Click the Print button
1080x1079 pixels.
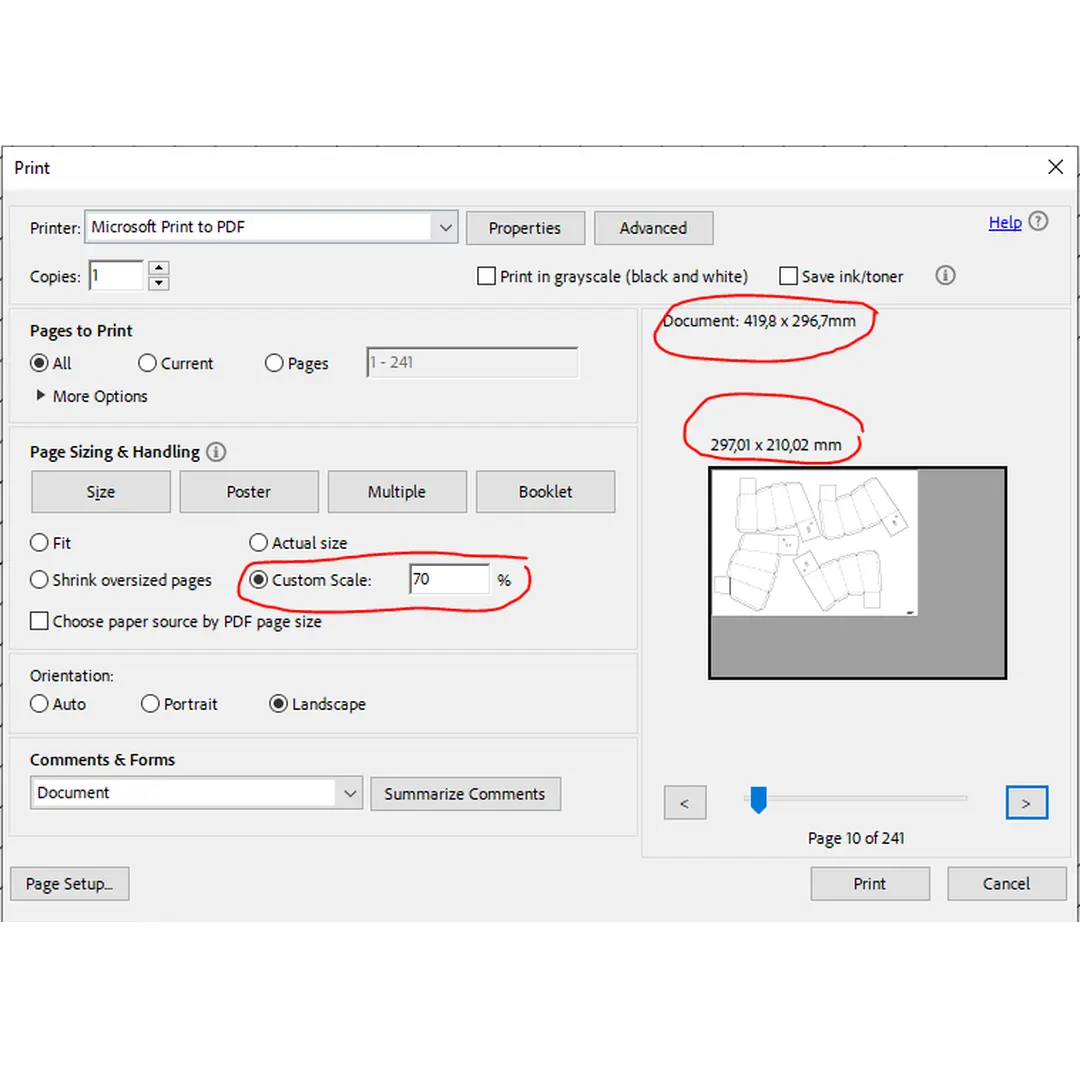point(869,884)
